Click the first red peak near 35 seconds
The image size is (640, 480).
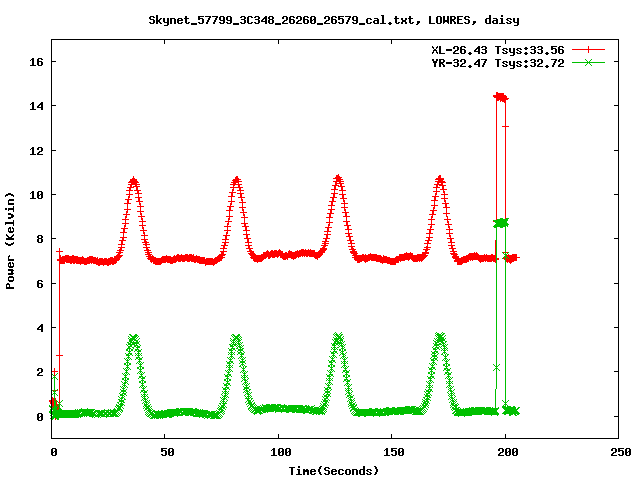pyautogui.click(x=134, y=182)
